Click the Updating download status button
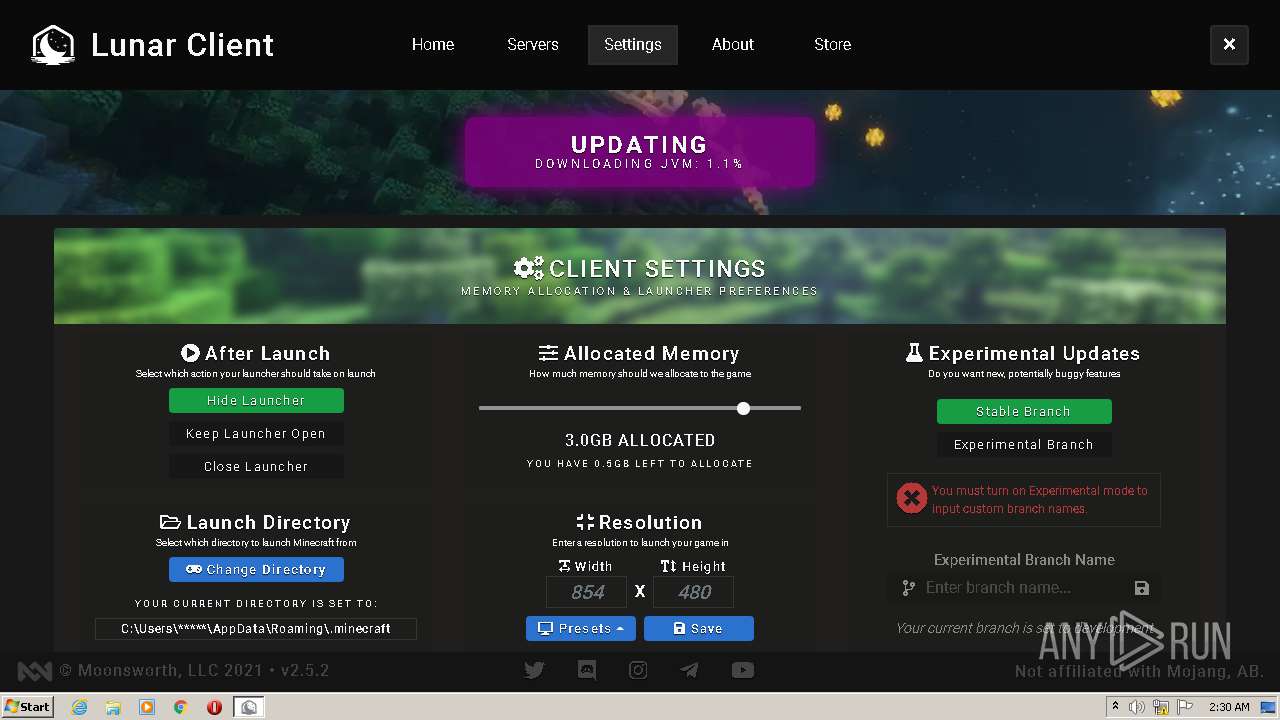This screenshot has height=720, width=1280. point(640,152)
